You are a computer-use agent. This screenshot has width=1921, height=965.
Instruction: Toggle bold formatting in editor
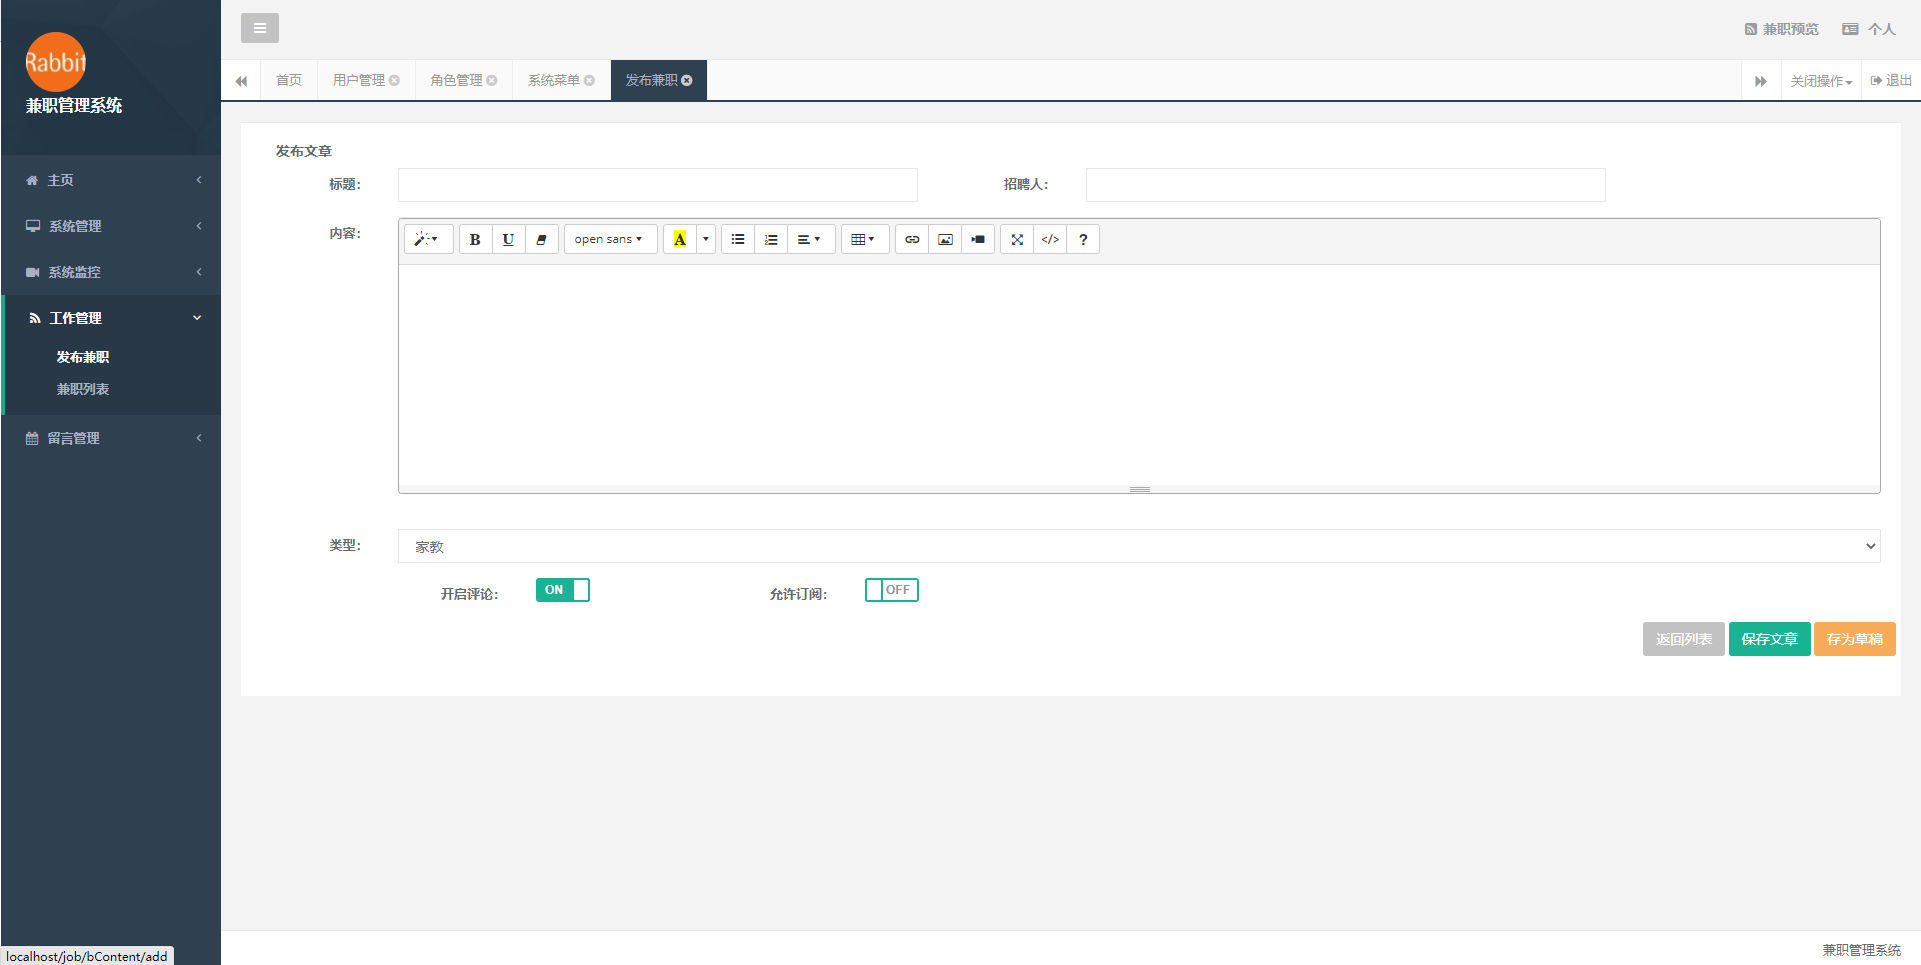[x=475, y=239]
